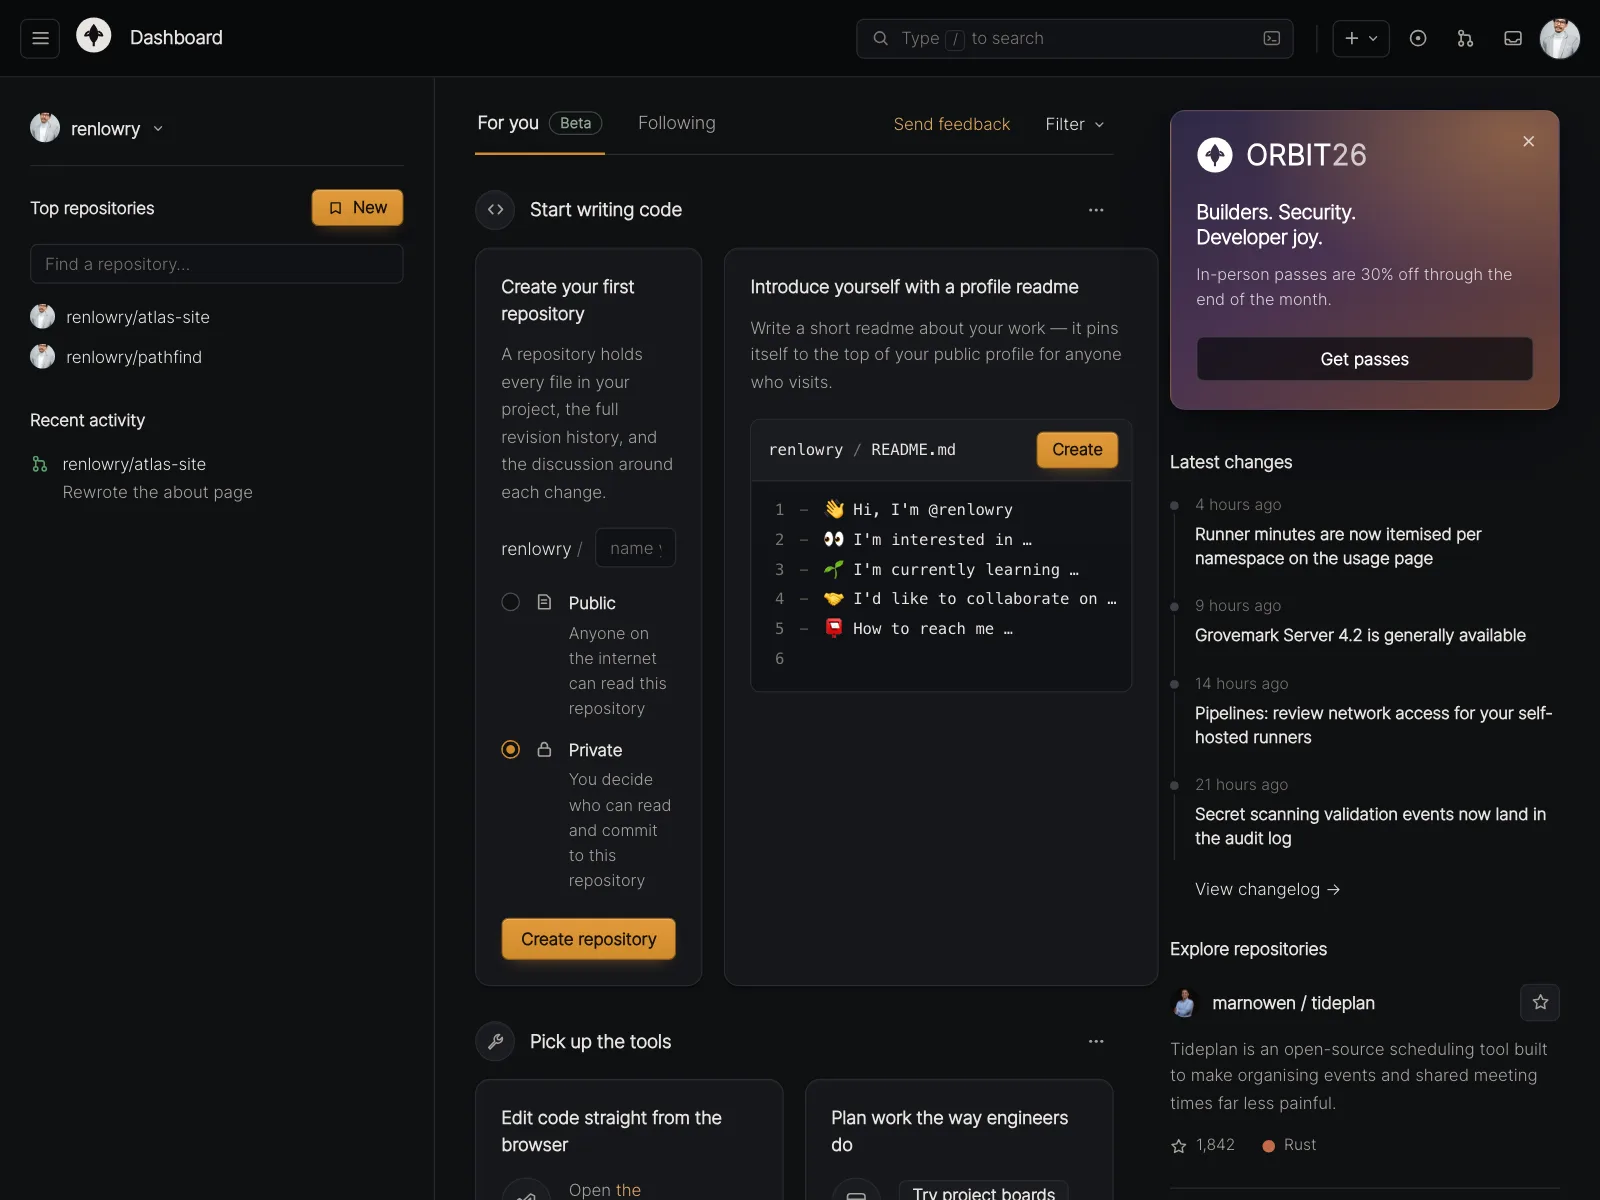Open marnowen / tideplan repository
This screenshot has height=1200, width=1600.
pos(1293,1003)
